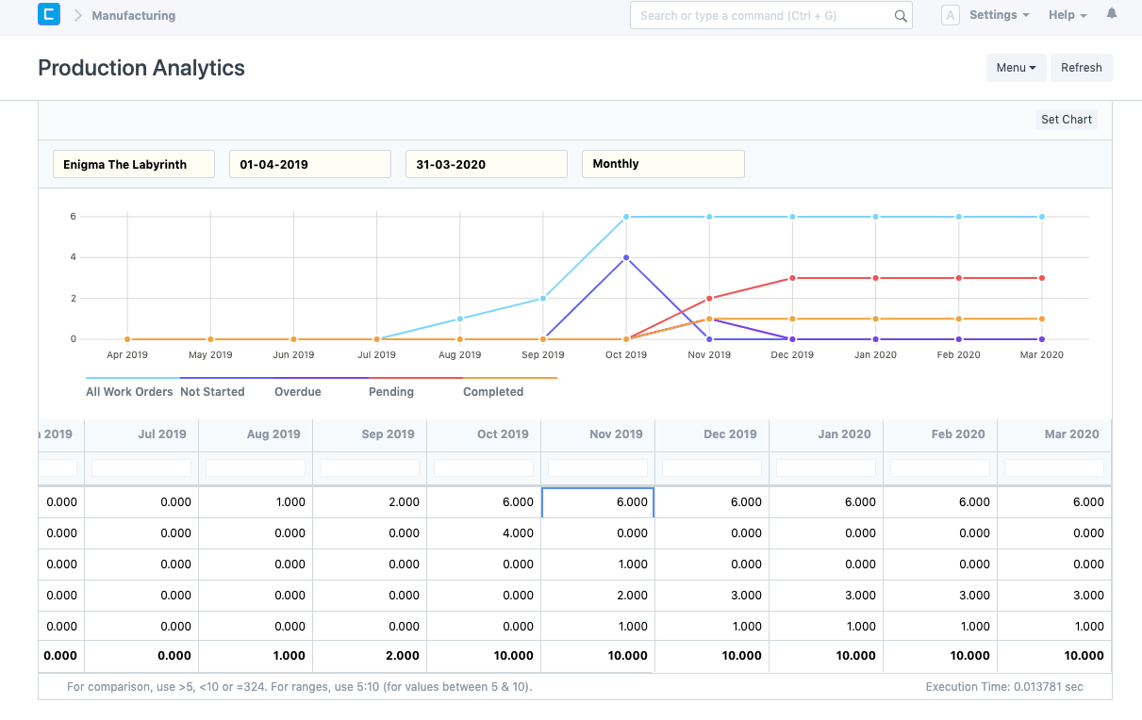Click the from-date field 01-04-2019
Screen dimensions: 1142x720
(310, 164)
